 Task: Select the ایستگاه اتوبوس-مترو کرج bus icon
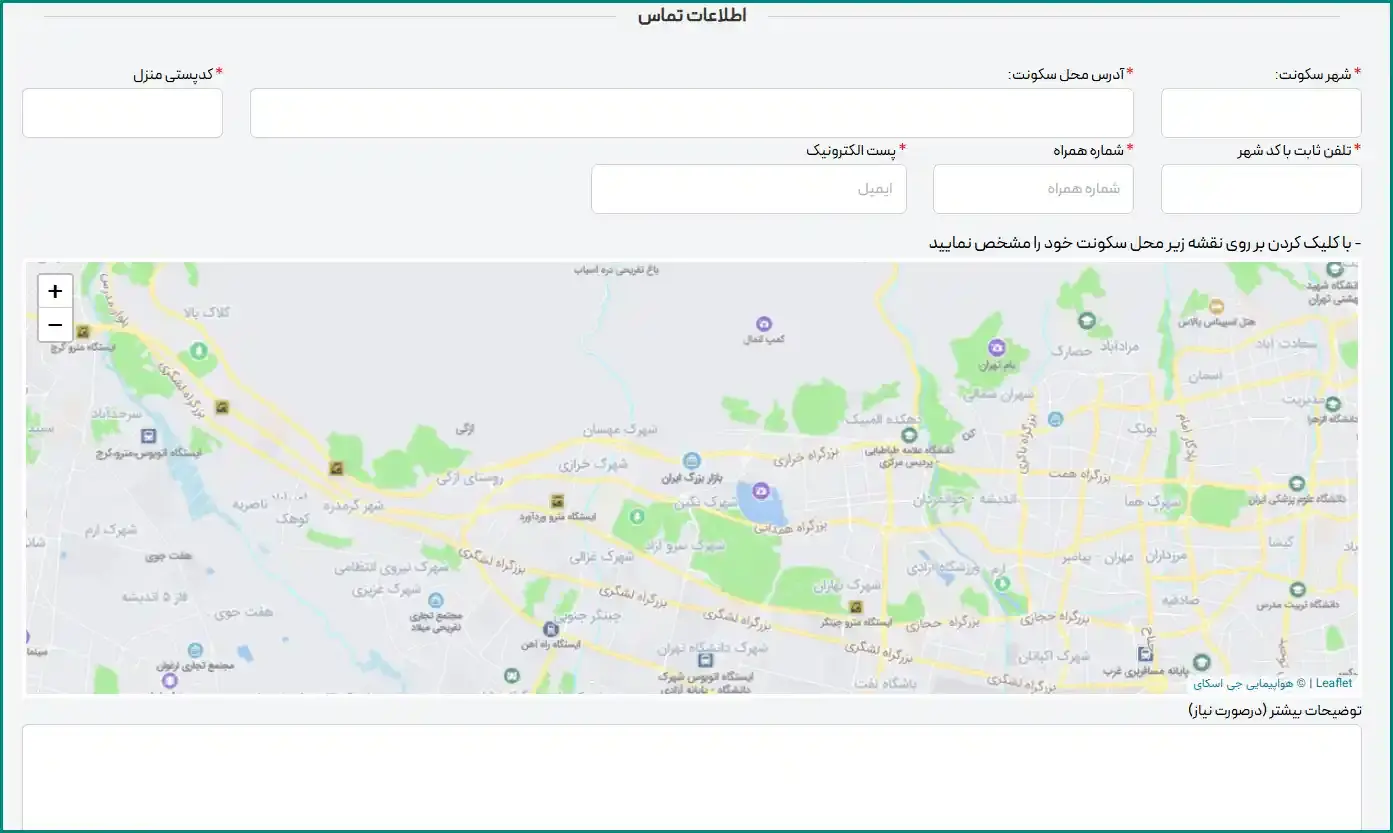149,436
